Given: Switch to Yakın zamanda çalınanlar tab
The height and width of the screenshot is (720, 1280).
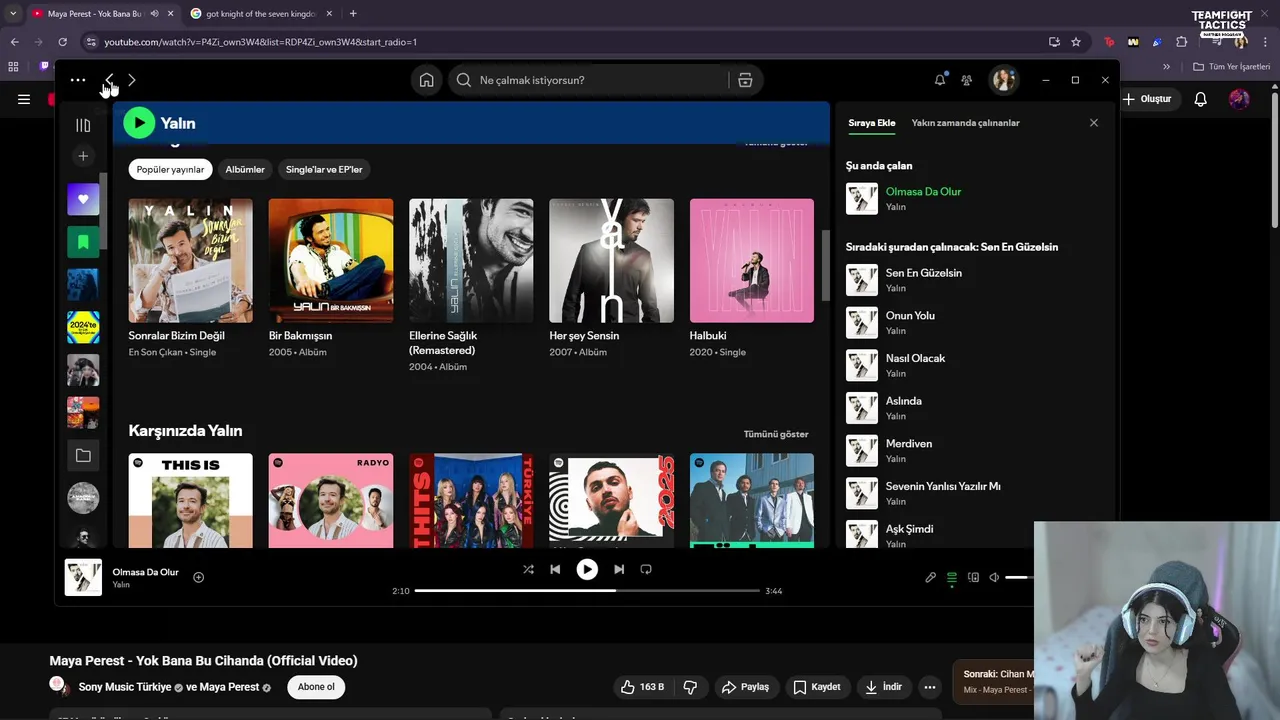Looking at the screenshot, I should click(966, 123).
